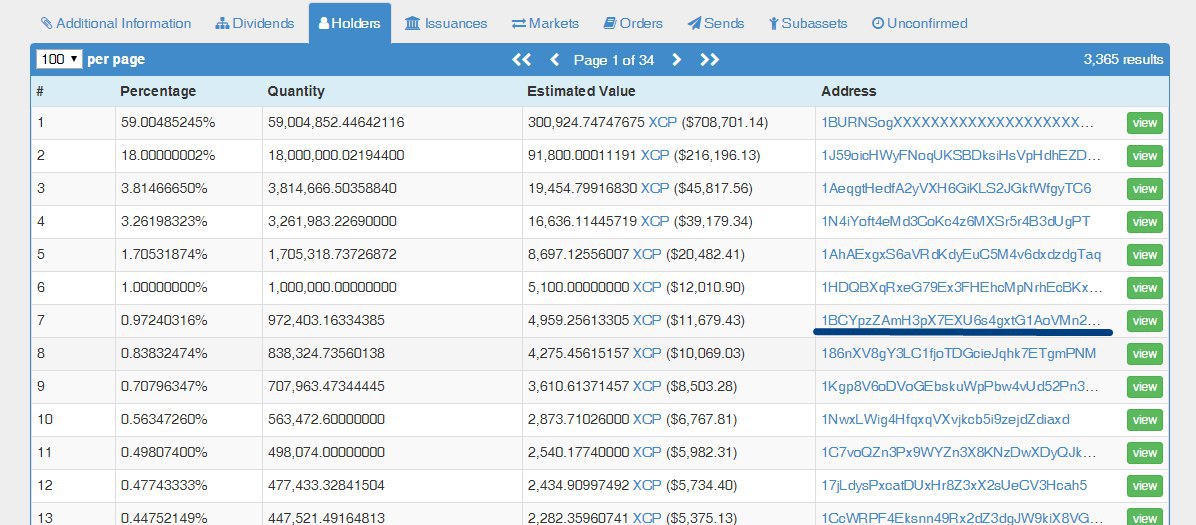Jump to first page double-chevron icon
1196x525 pixels.
pos(522,60)
